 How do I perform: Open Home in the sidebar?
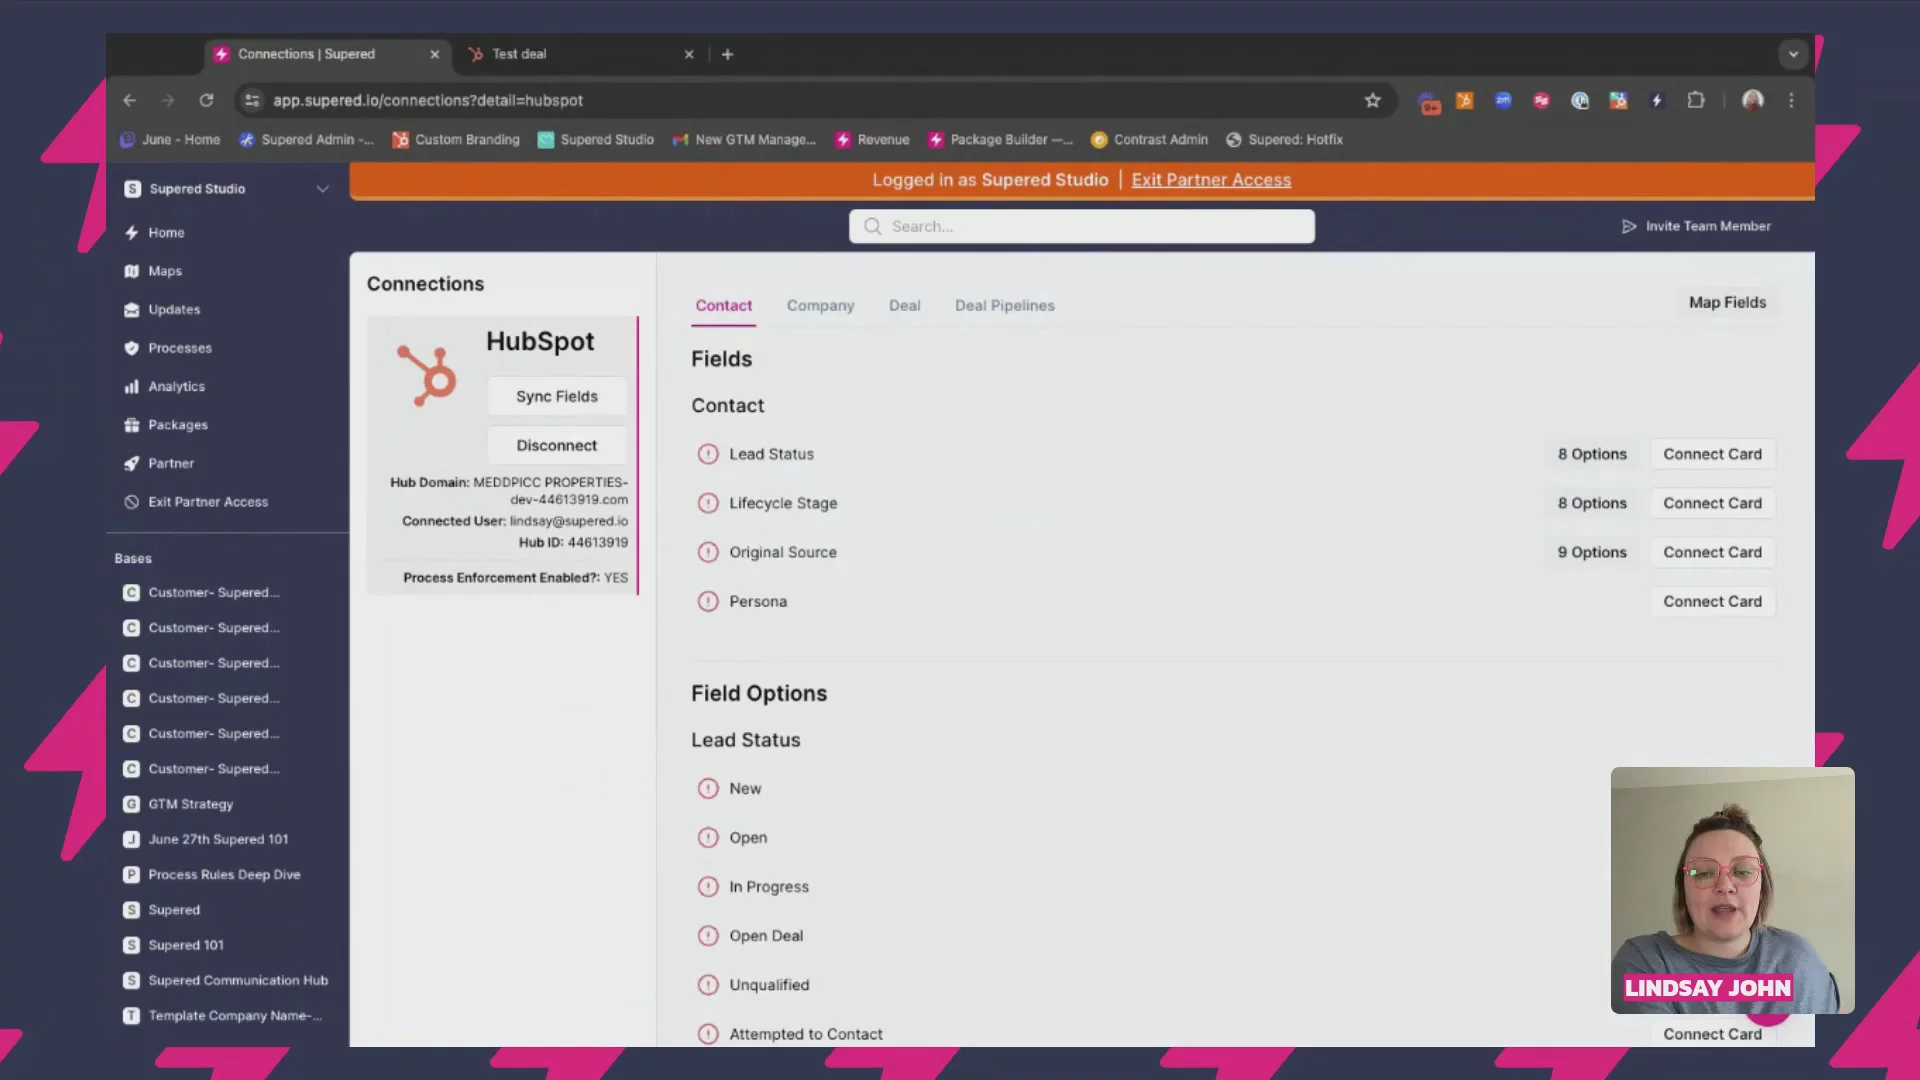(155, 233)
